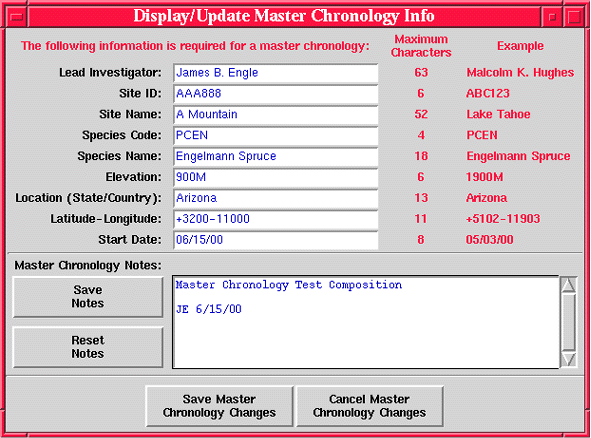The width and height of the screenshot is (591, 438).
Task: Select the Site Name input field
Action: click(276, 115)
